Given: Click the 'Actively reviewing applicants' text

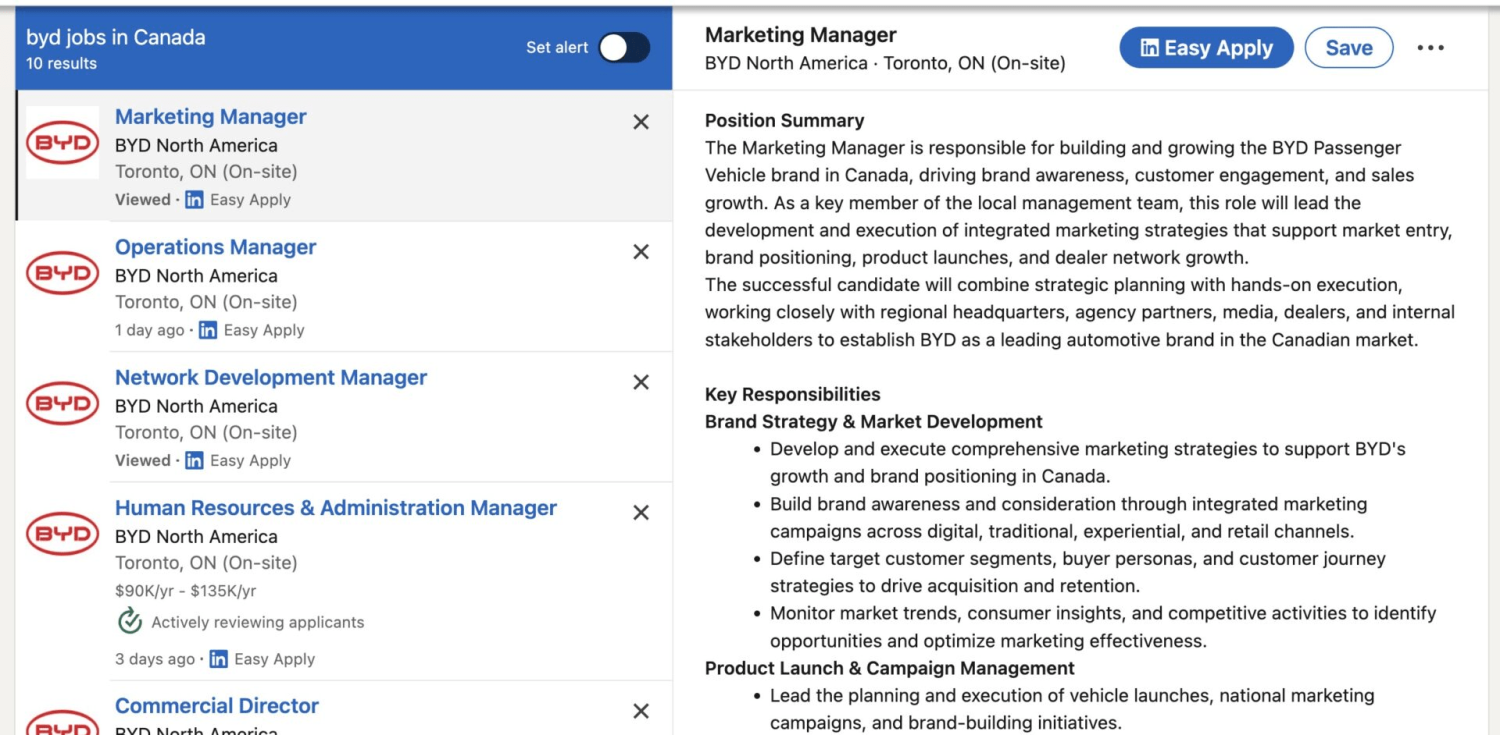Looking at the screenshot, I should coord(258,622).
